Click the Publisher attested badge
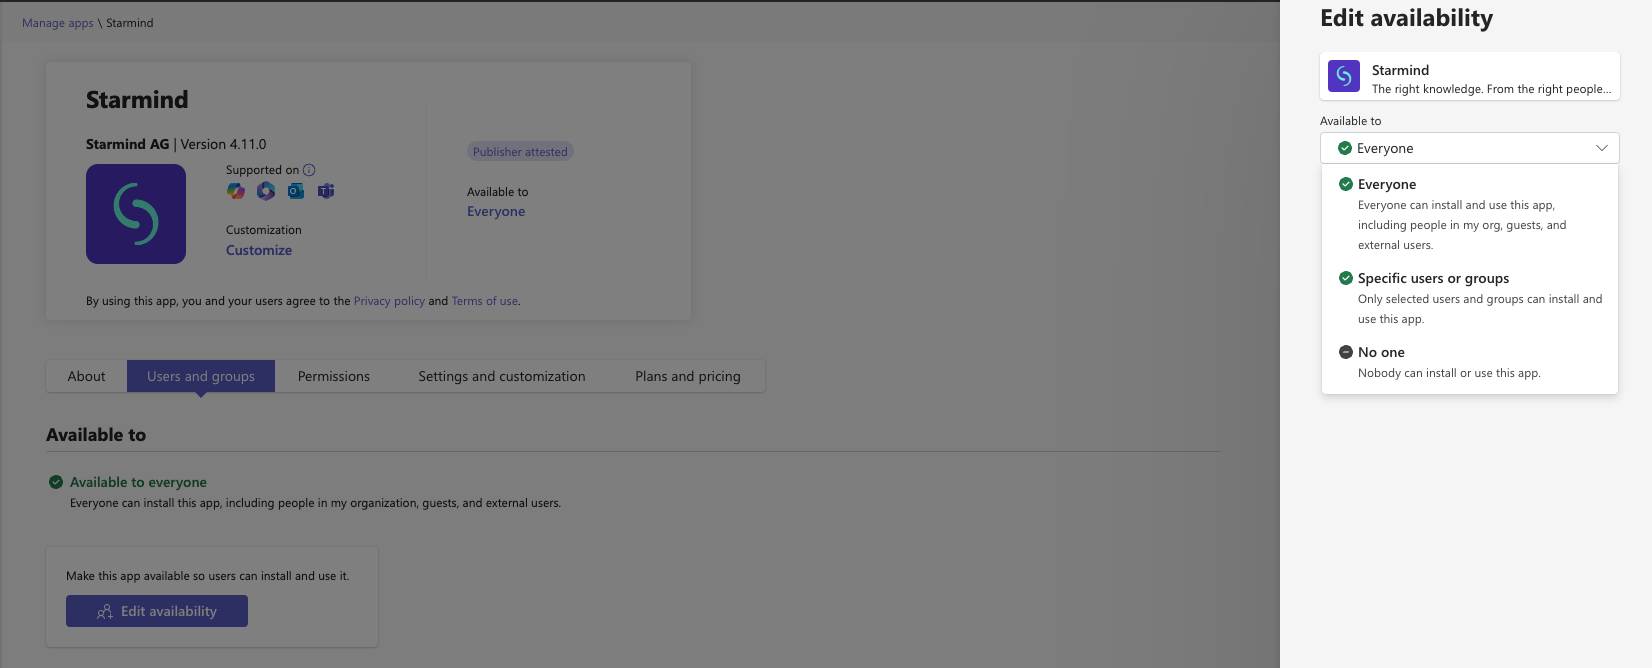This screenshot has height=668, width=1652. coord(520,152)
